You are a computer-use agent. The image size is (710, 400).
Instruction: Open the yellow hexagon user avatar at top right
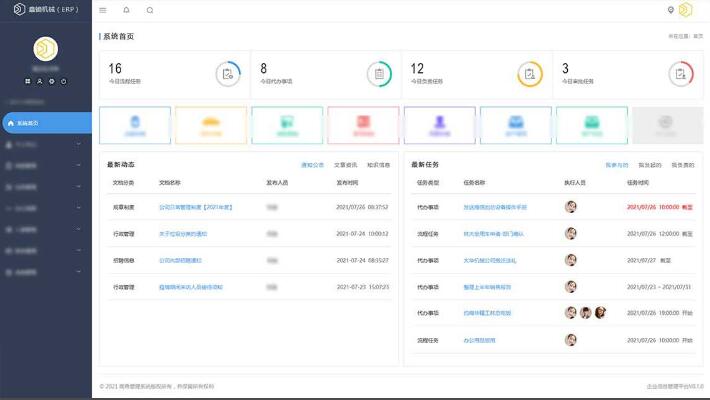[685, 10]
